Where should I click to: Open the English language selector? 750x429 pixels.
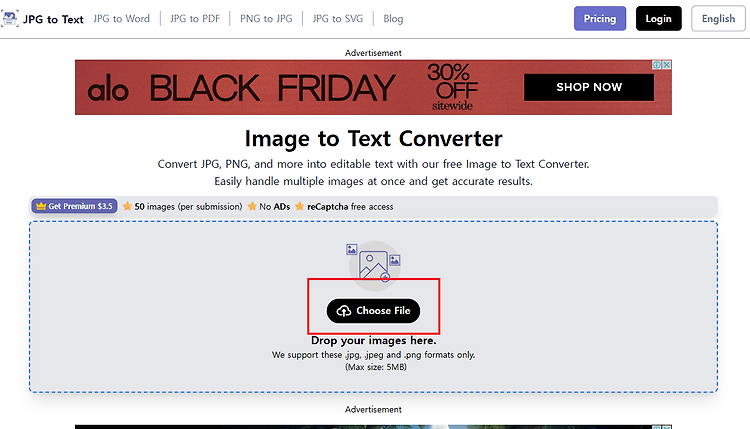point(718,19)
